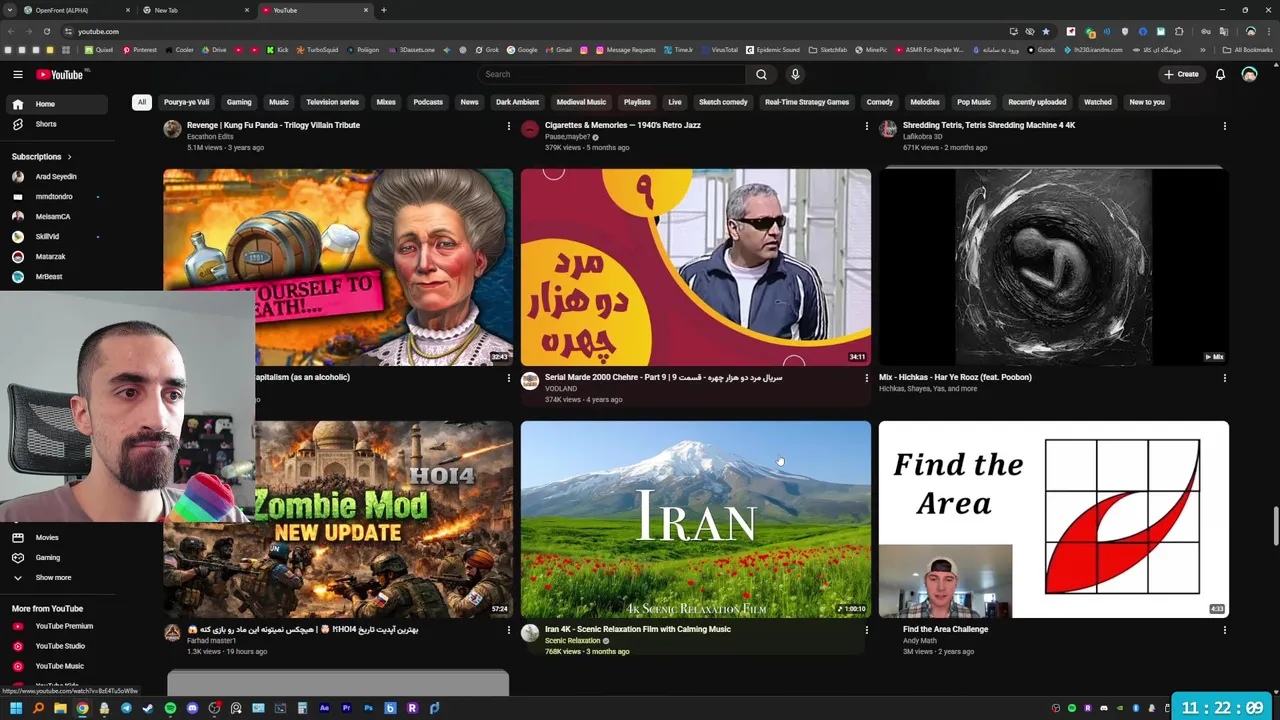
Task: Open the account avatar menu
Action: (1249, 74)
